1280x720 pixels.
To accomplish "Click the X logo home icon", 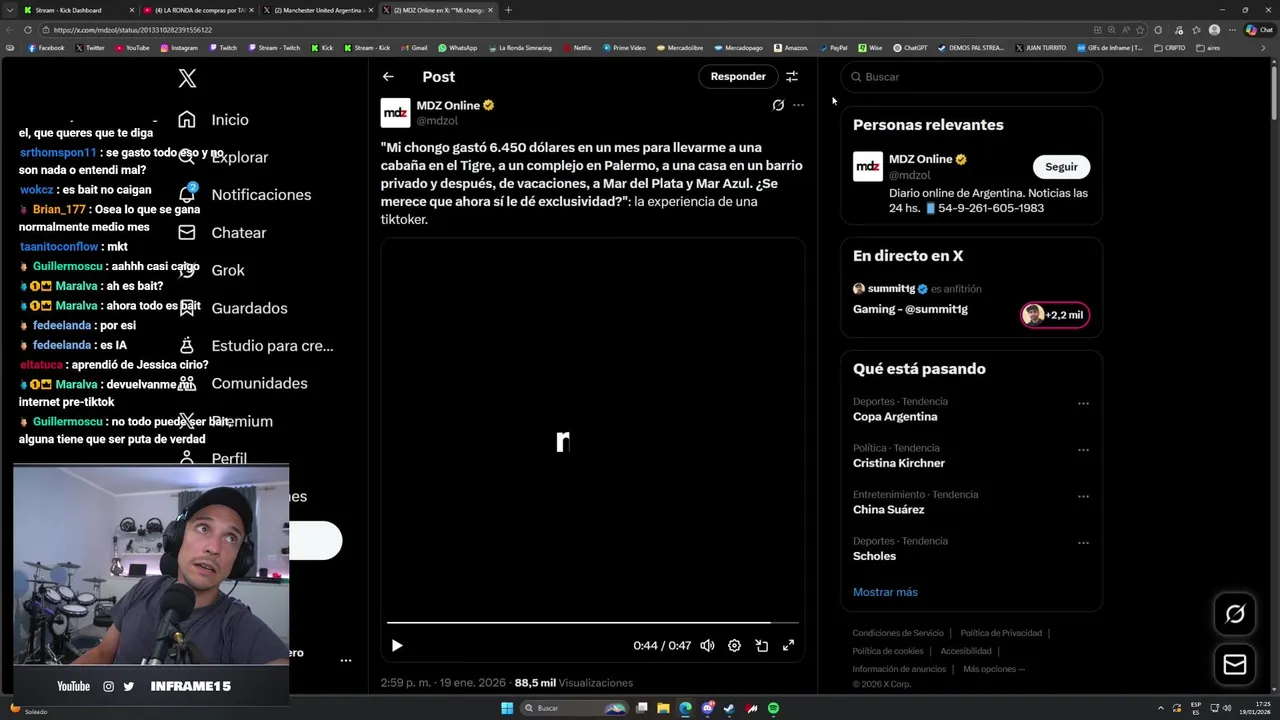I will [x=187, y=78].
